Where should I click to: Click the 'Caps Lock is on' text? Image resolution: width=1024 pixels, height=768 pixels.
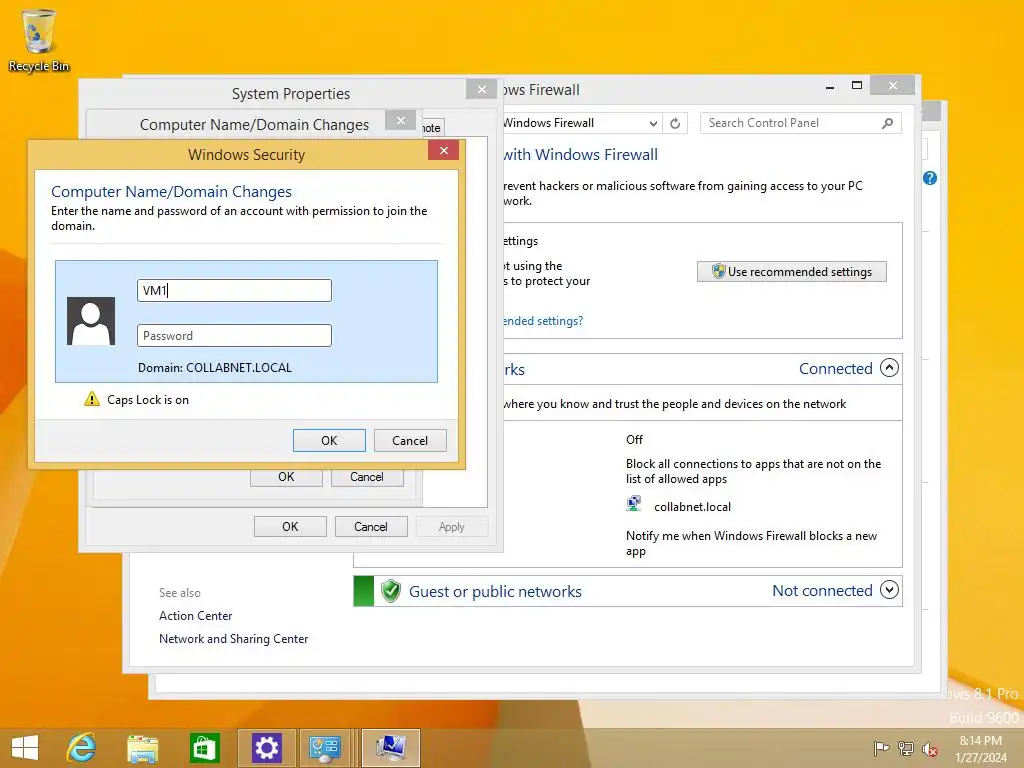click(148, 400)
